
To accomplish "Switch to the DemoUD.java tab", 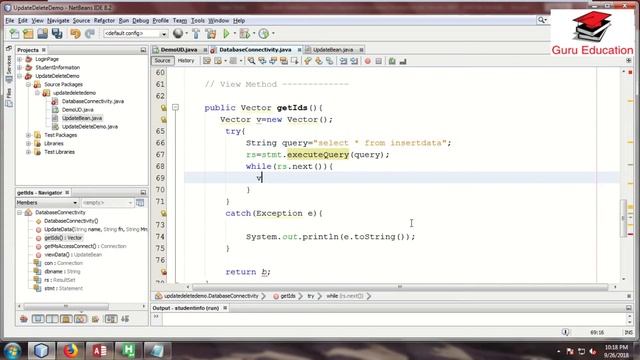I will pyautogui.click(x=179, y=49).
